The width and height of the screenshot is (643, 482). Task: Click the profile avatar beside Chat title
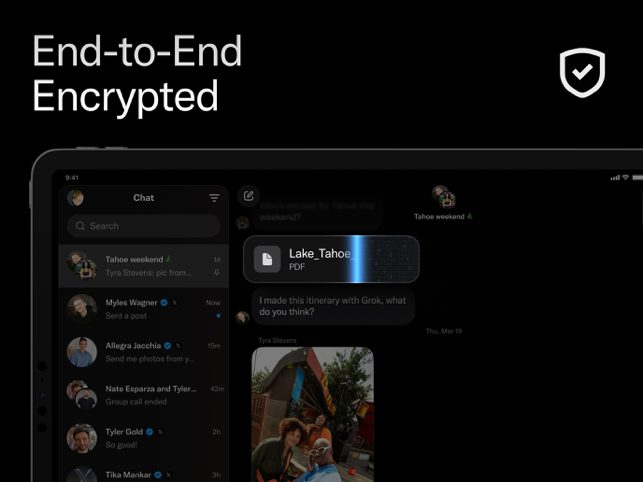[75, 198]
